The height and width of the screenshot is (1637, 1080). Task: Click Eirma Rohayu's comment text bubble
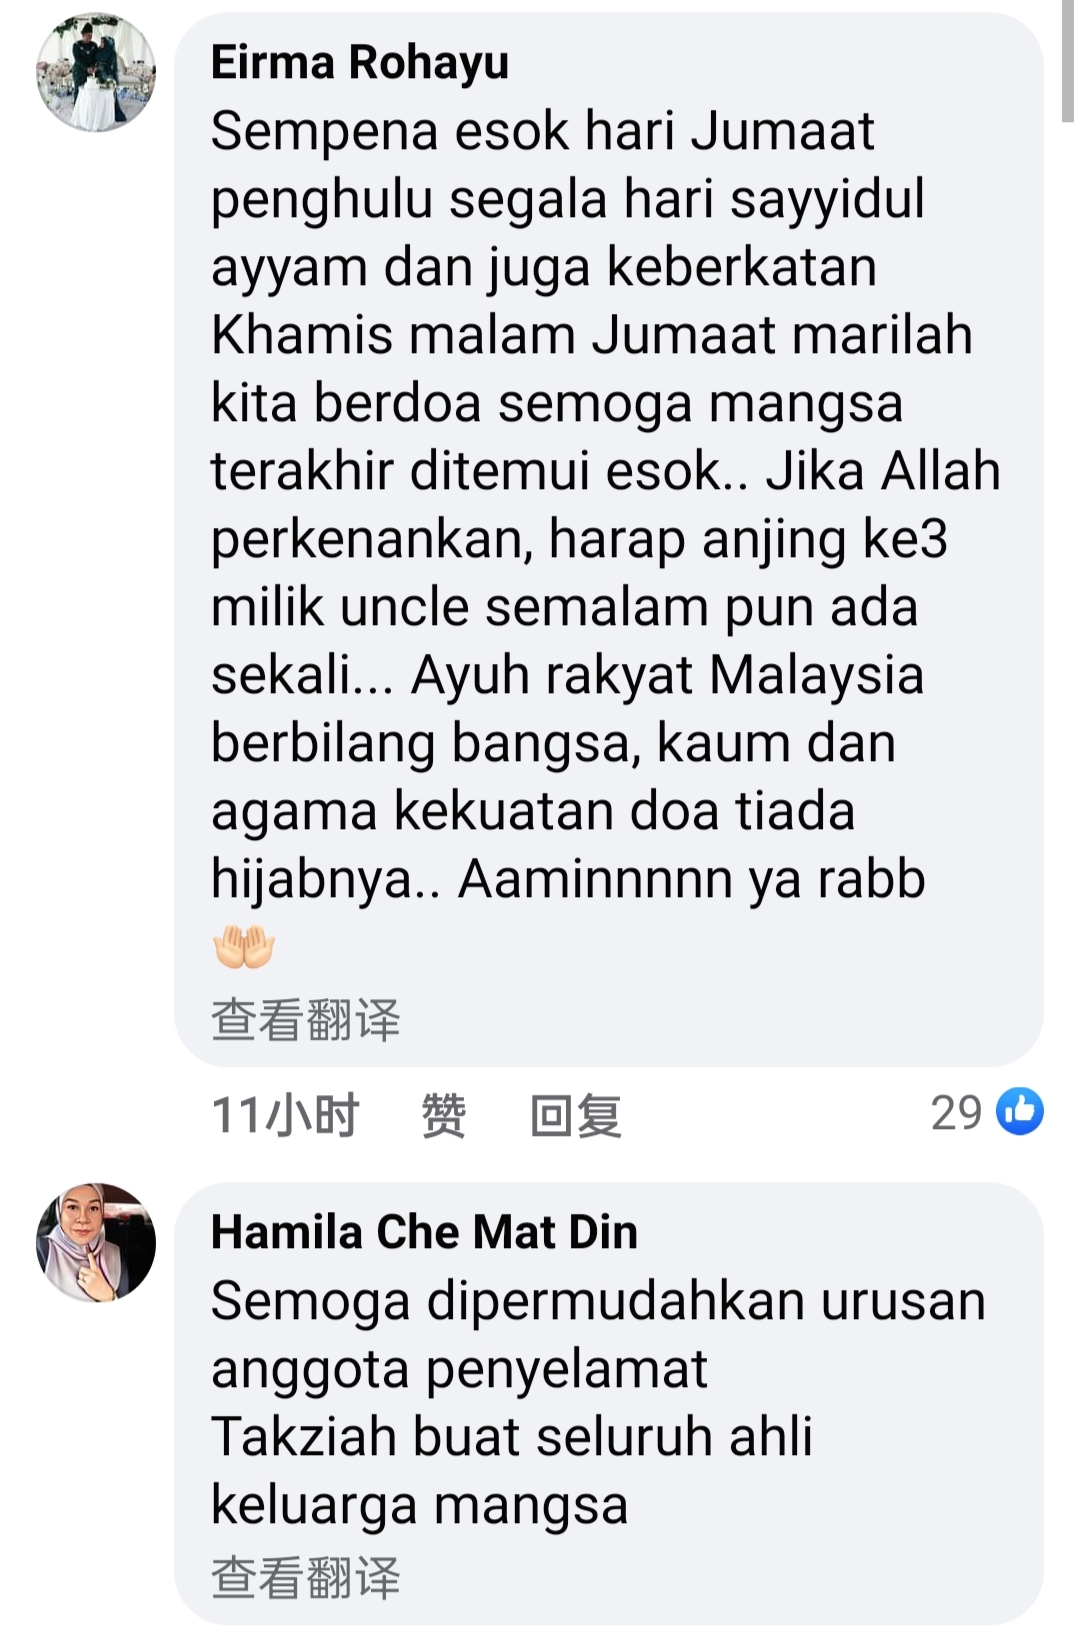[609, 539]
